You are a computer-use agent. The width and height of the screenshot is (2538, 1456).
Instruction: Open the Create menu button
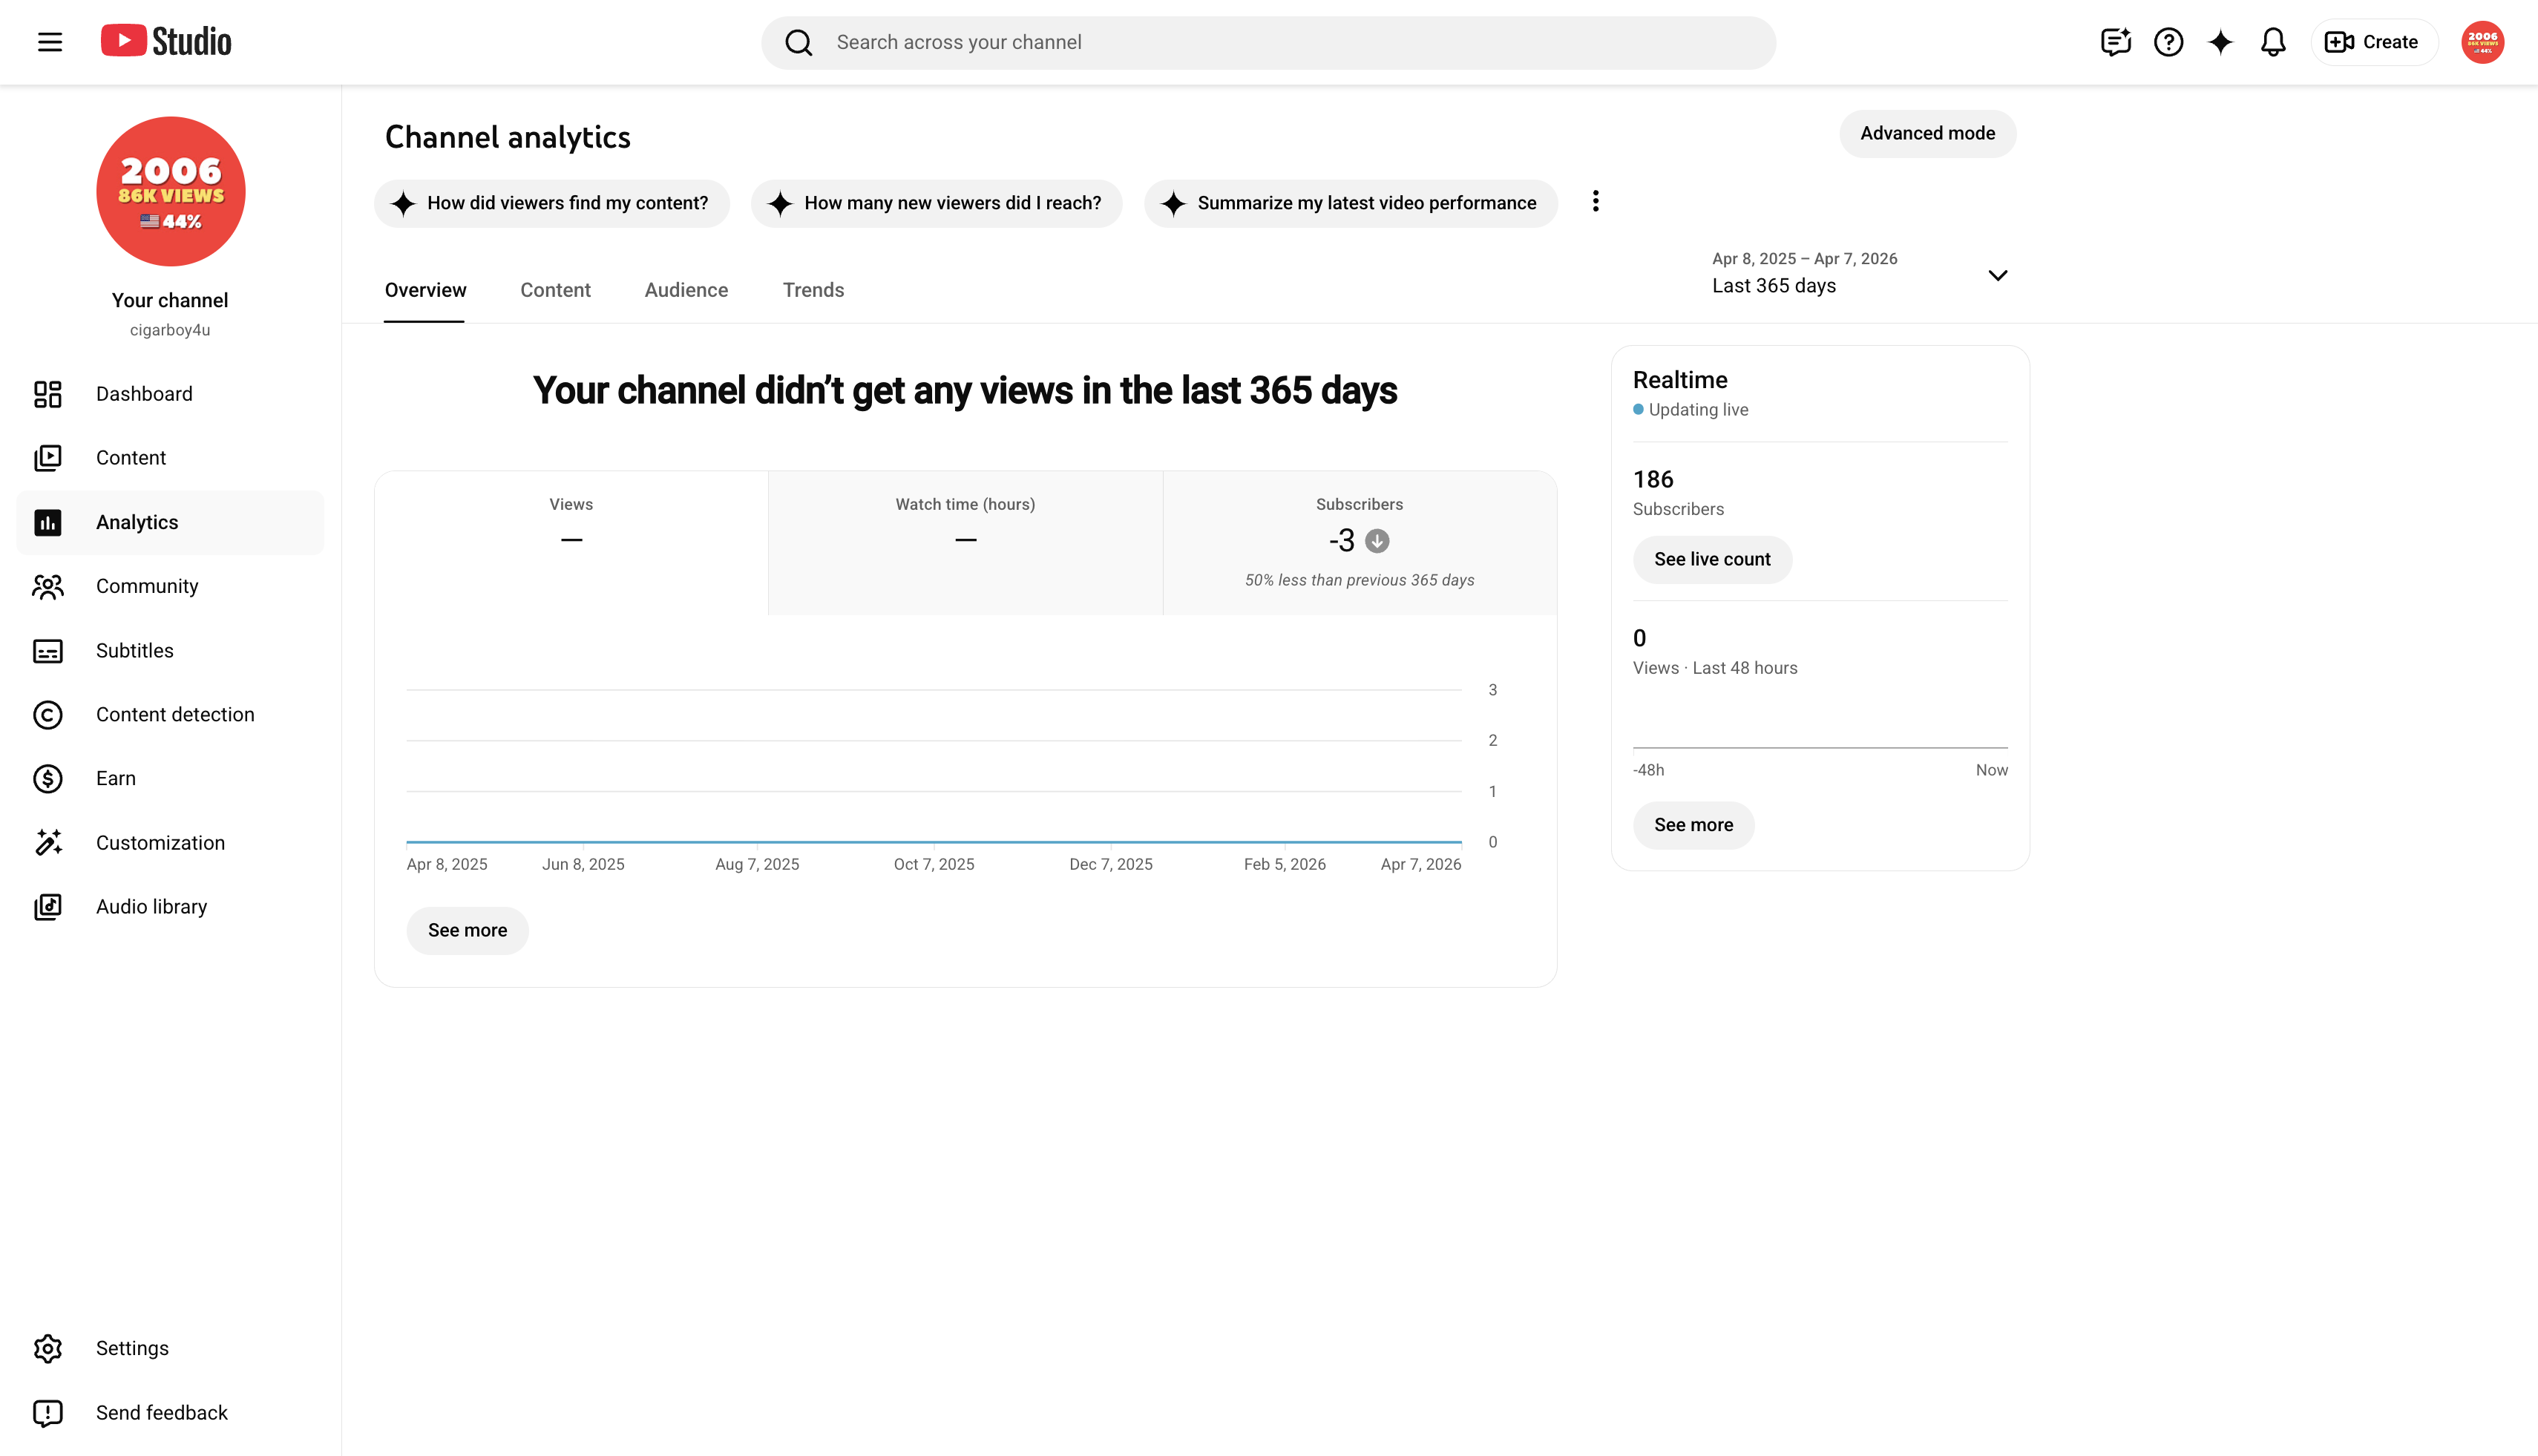click(2373, 42)
